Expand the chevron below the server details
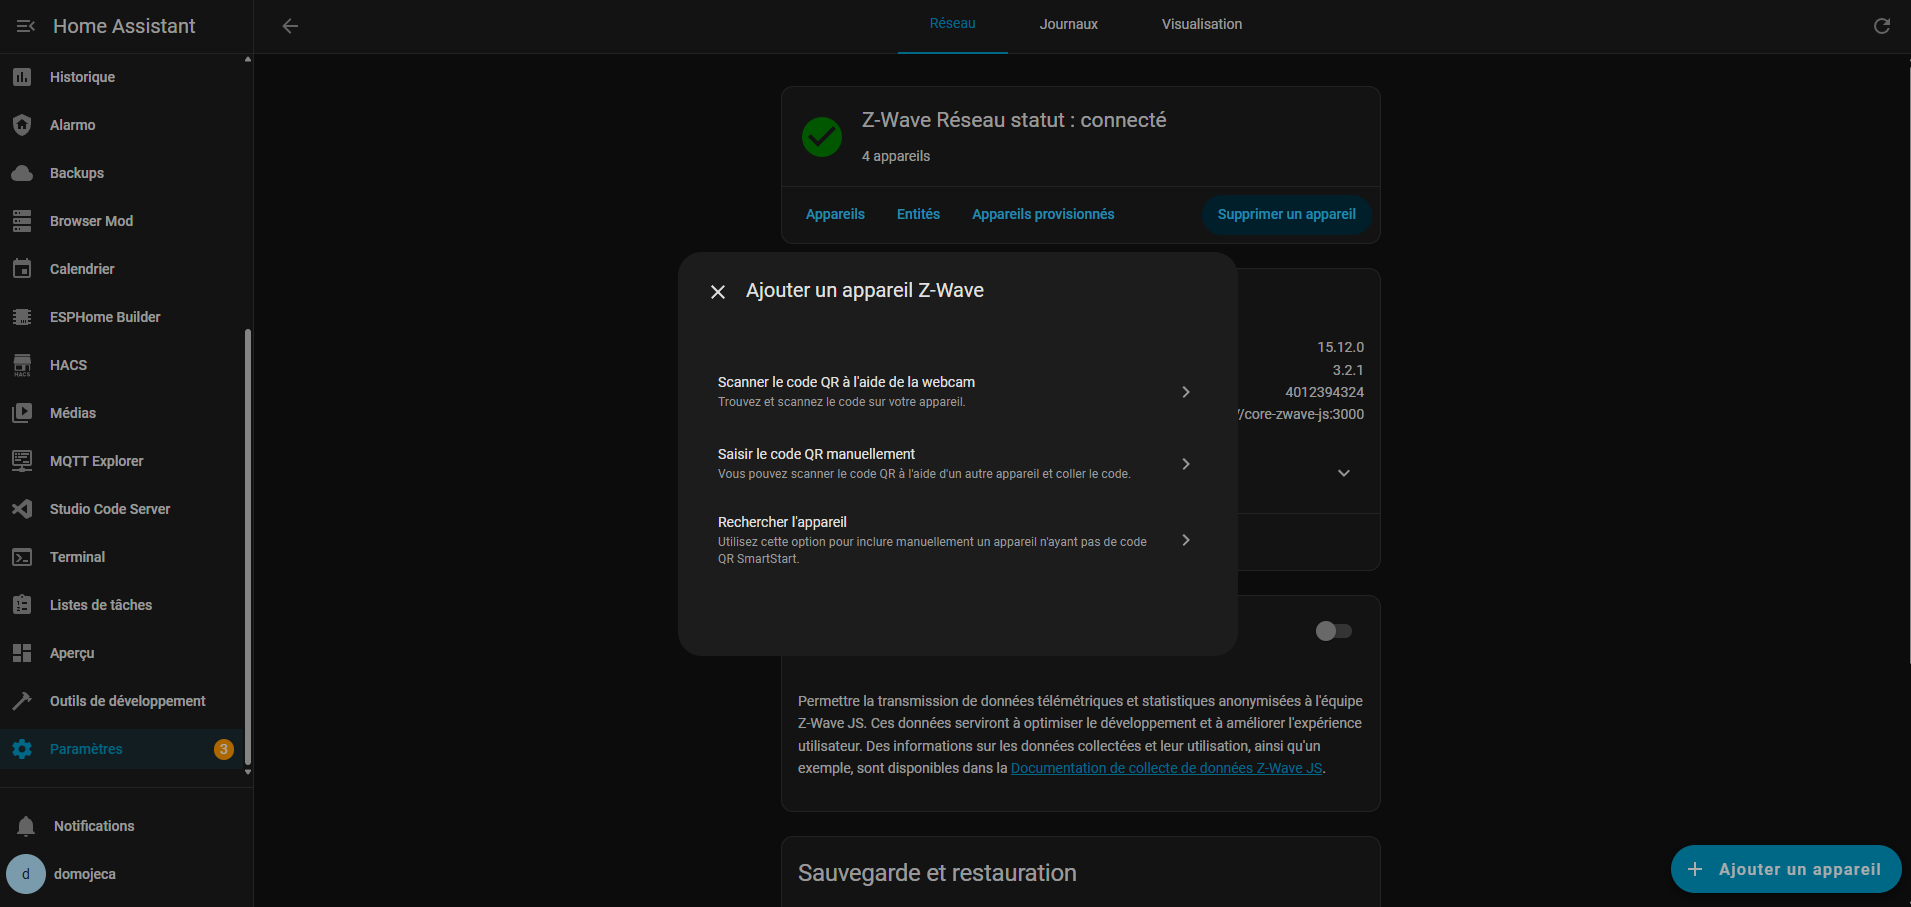Image resolution: width=1911 pixels, height=907 pixels. click(1343, 473)
